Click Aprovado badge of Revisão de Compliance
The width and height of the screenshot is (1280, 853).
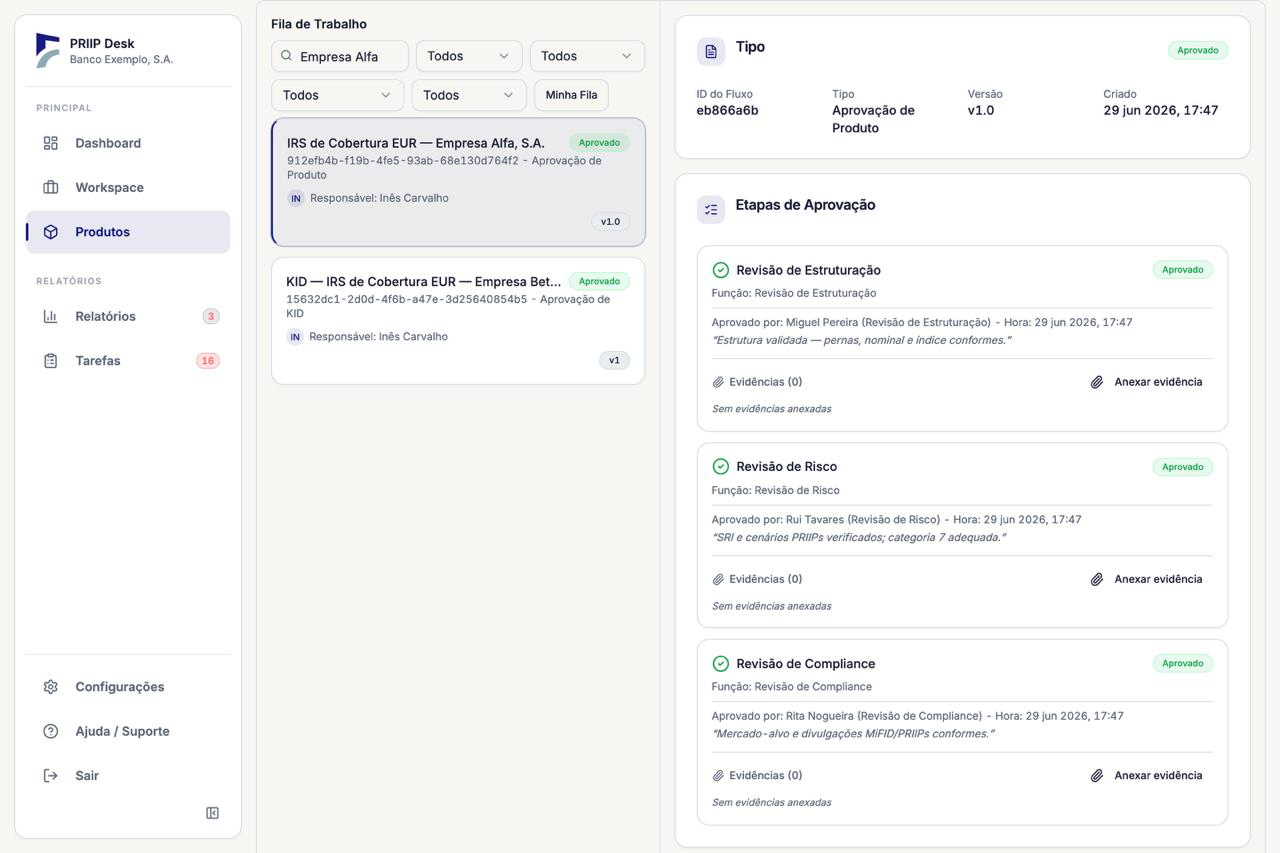tap(1183, 663)
